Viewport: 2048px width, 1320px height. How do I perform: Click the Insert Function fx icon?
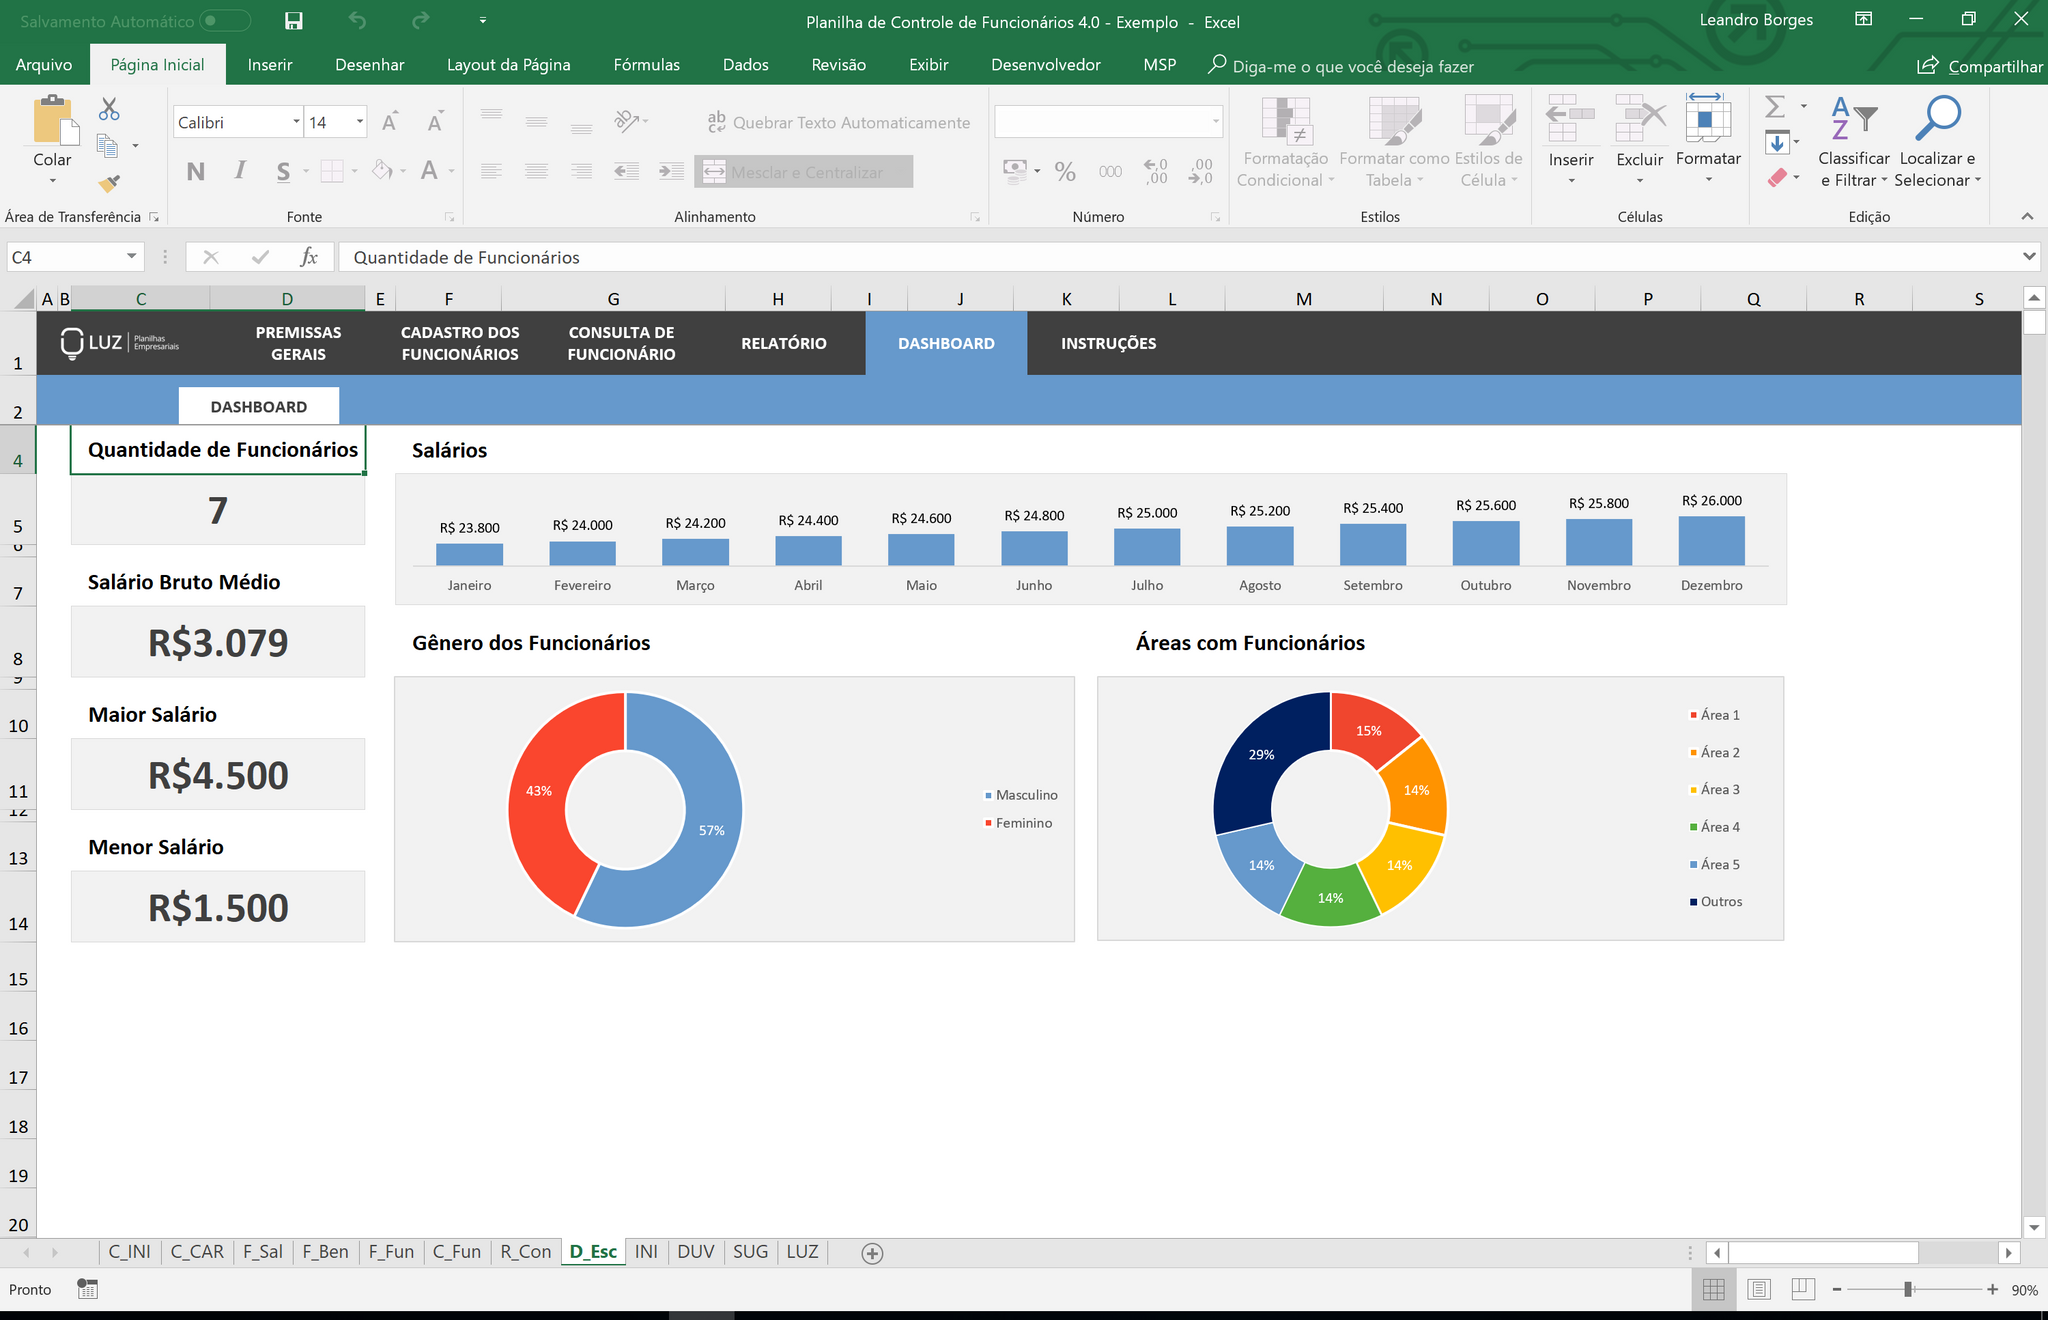(309, 257)
